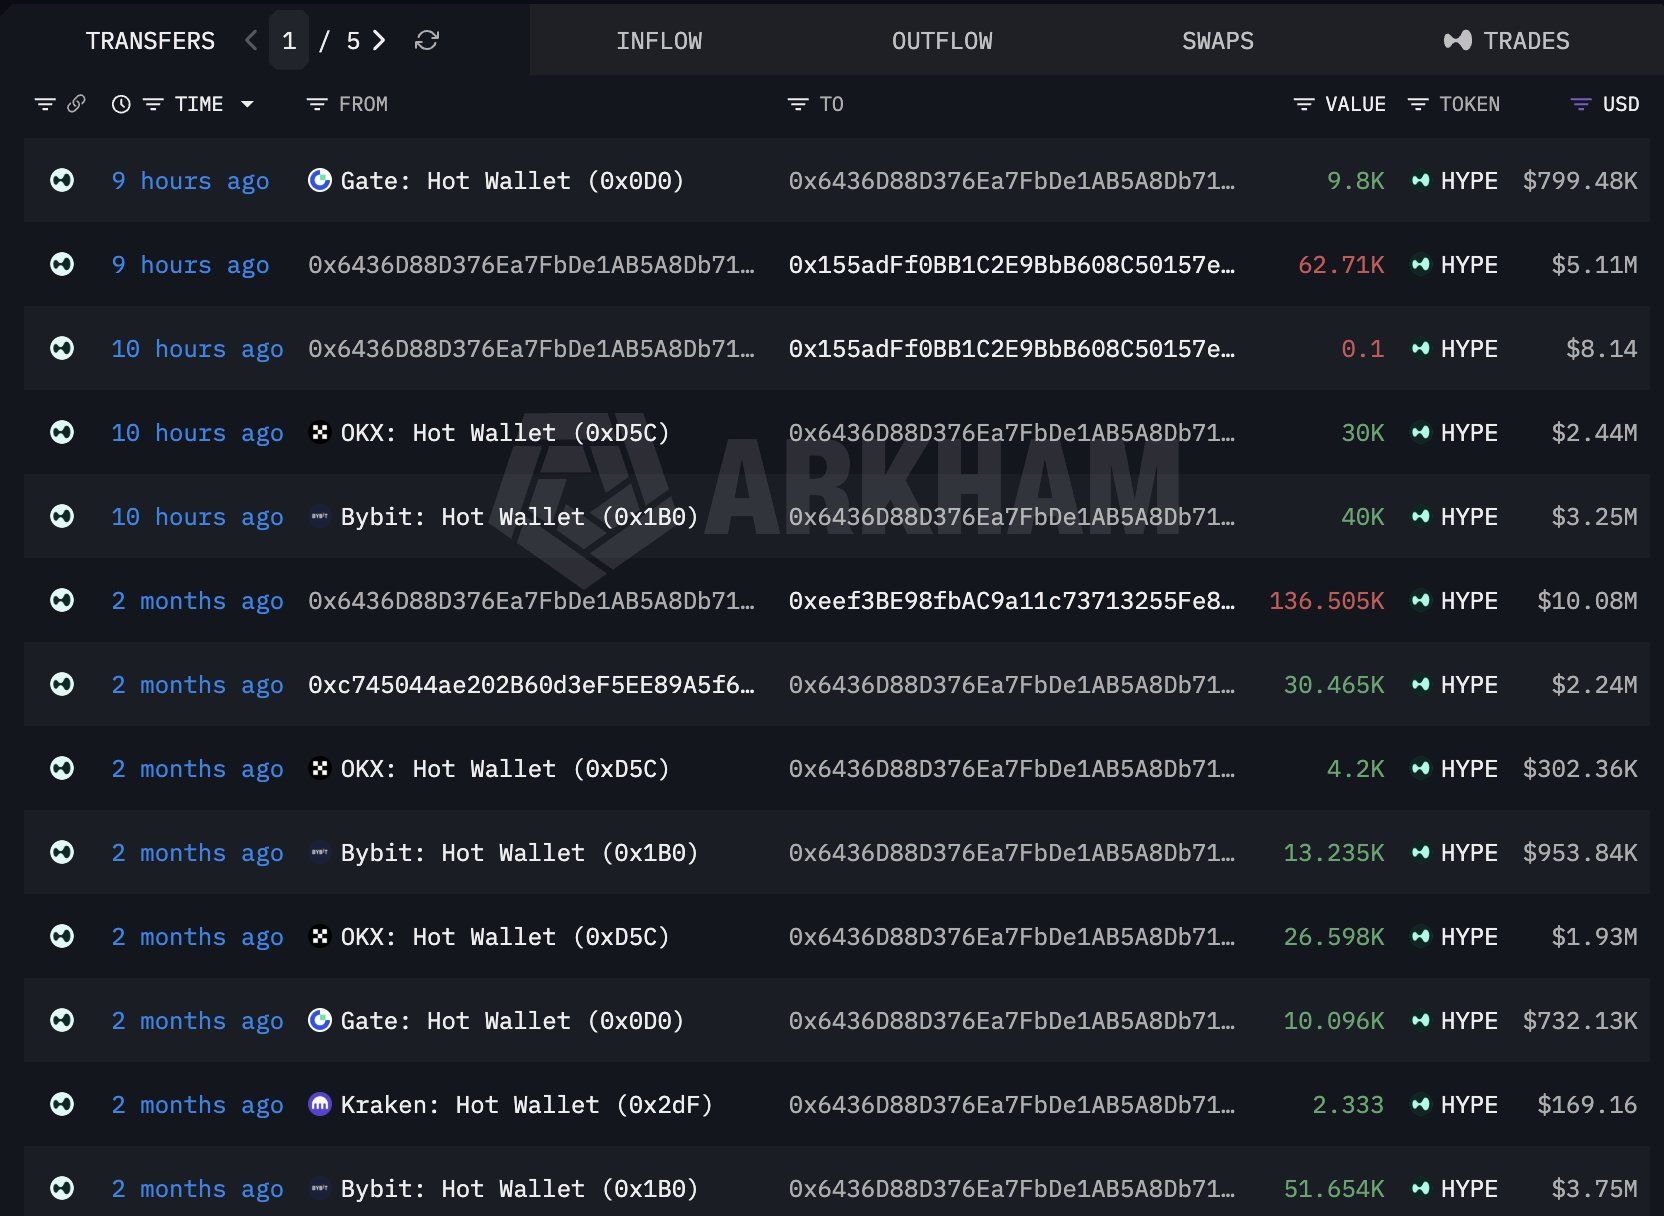
Task: Open sender address 0xc745044ae202B...
Action: click(x=531, y=685)
